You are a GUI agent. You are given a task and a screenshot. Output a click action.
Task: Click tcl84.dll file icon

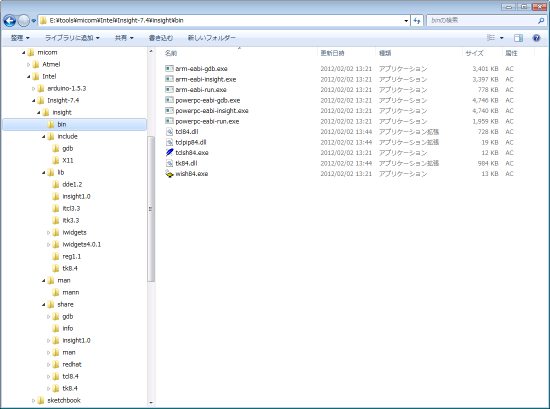coord(169,132)
